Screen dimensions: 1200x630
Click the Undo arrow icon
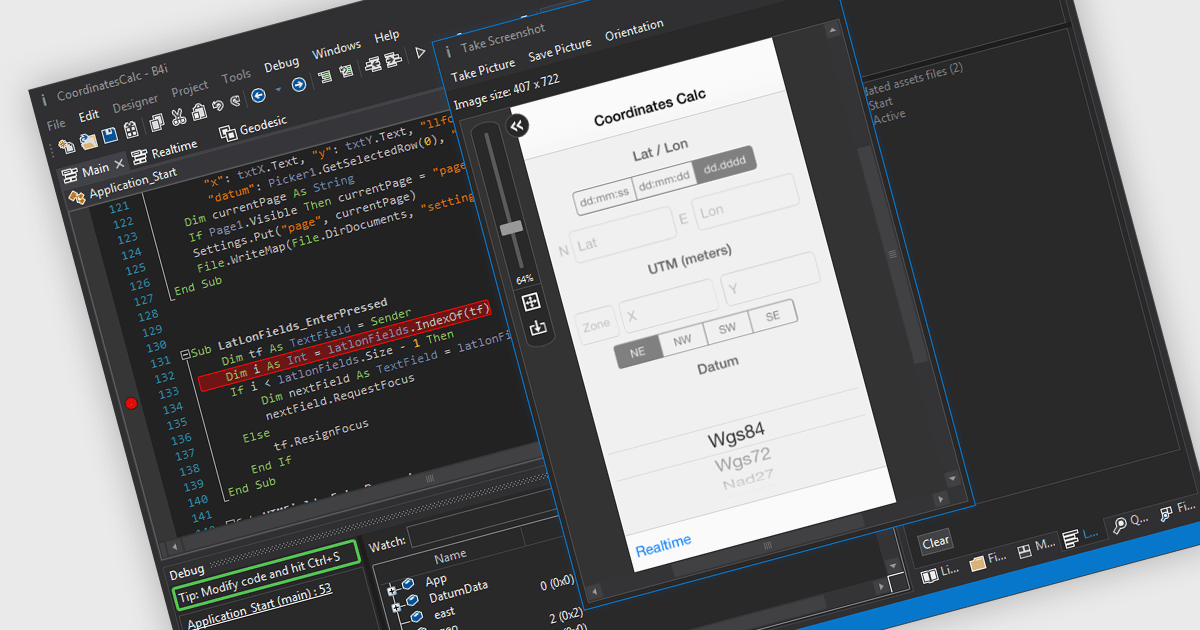(x=217, y=105)
